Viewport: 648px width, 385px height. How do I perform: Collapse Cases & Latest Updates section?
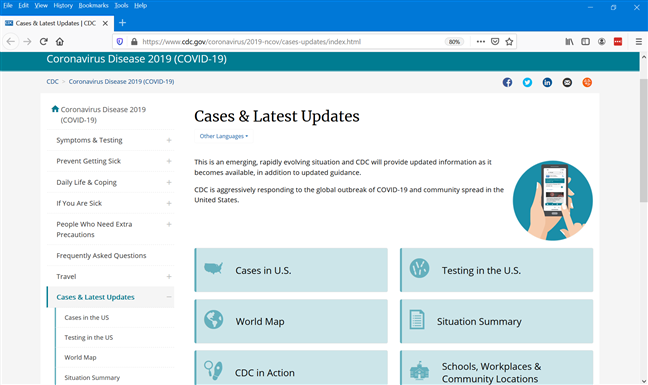click(169, 297)
